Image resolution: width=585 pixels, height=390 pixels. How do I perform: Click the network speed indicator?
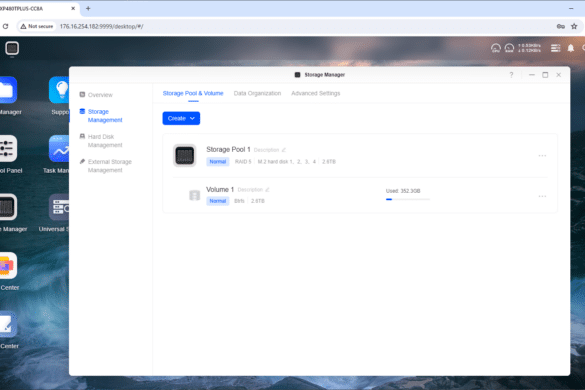(x=529, y=48)
